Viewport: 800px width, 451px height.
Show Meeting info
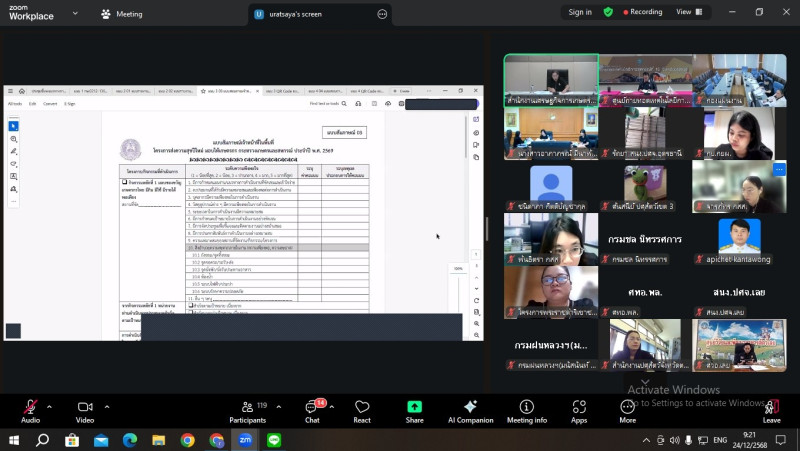tap(526, 410)
